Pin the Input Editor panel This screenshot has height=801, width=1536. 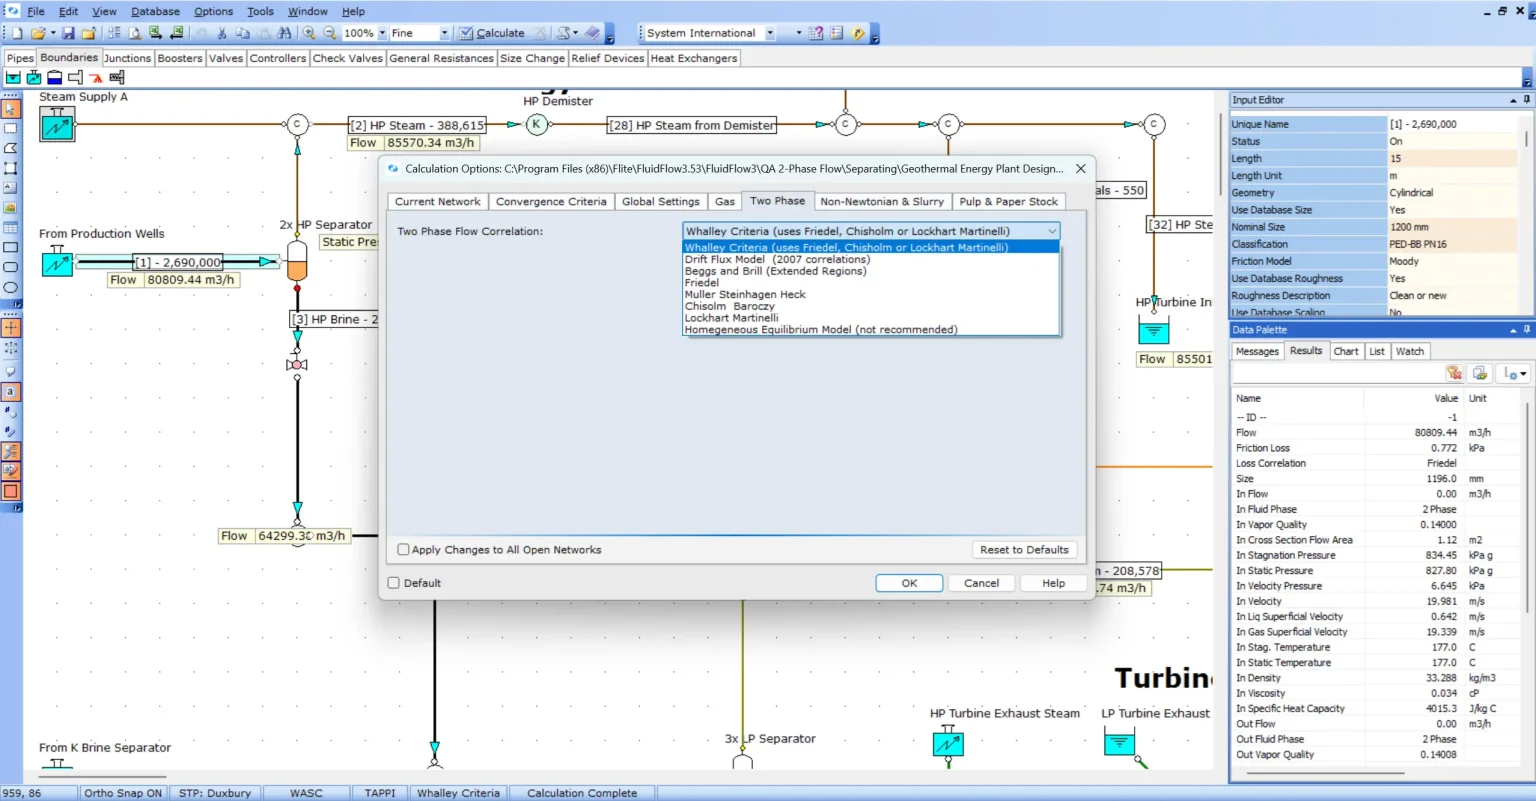pyautogui.click(x=1526, y=100)
